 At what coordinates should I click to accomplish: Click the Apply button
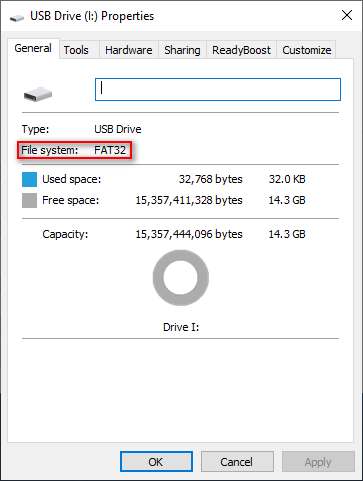coord(318,462)
